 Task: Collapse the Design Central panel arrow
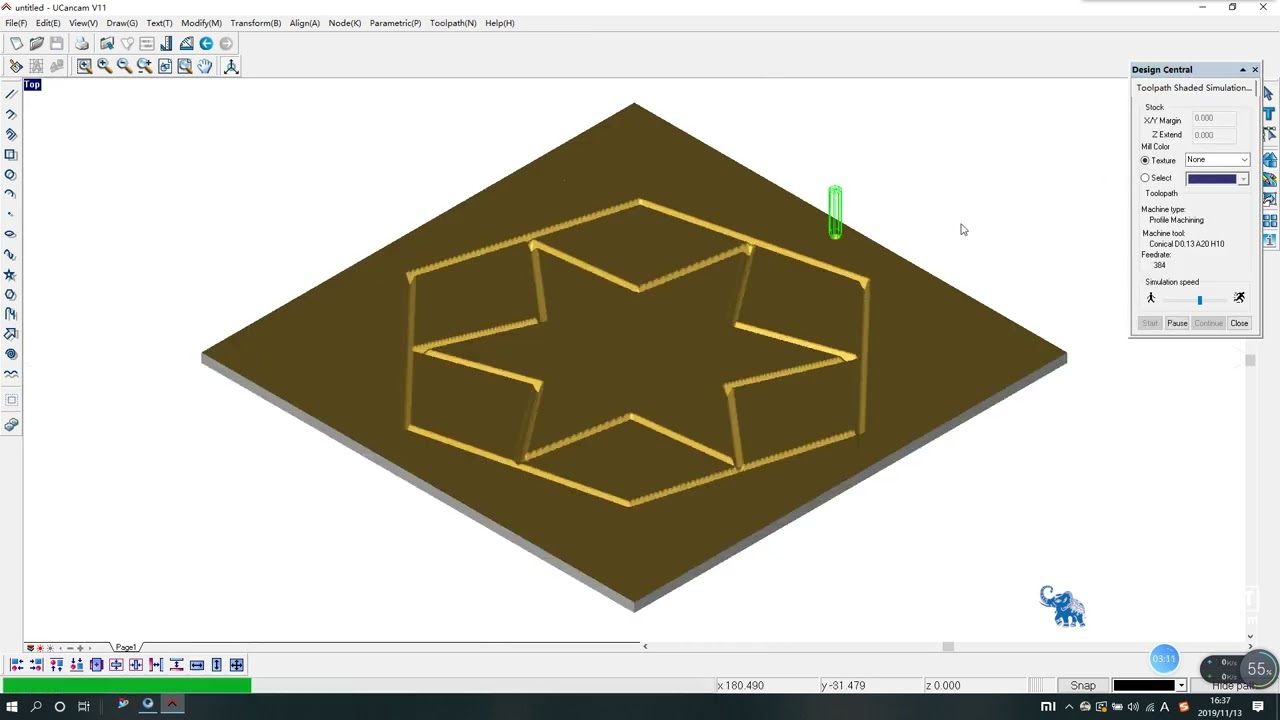click(x=1243, y=69)
